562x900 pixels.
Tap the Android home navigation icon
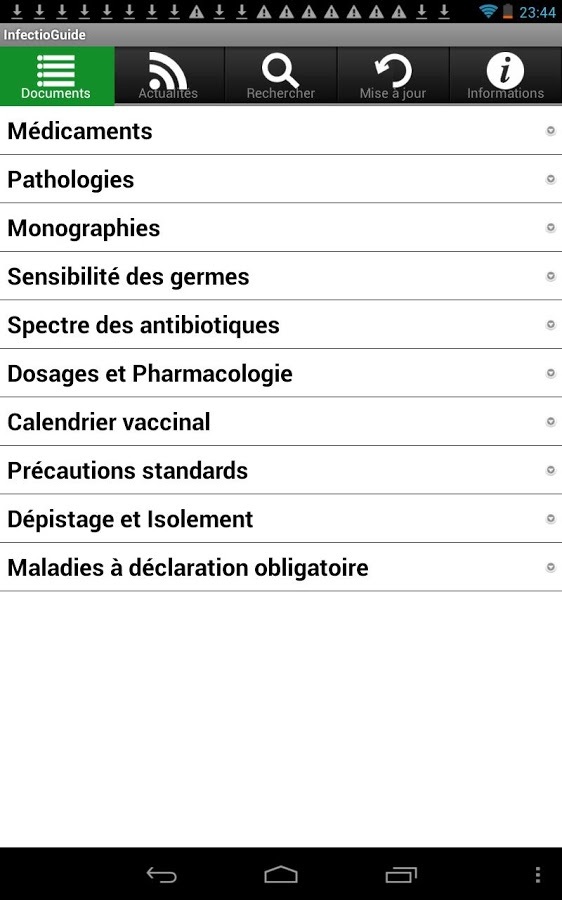click(x=281, y=875)
